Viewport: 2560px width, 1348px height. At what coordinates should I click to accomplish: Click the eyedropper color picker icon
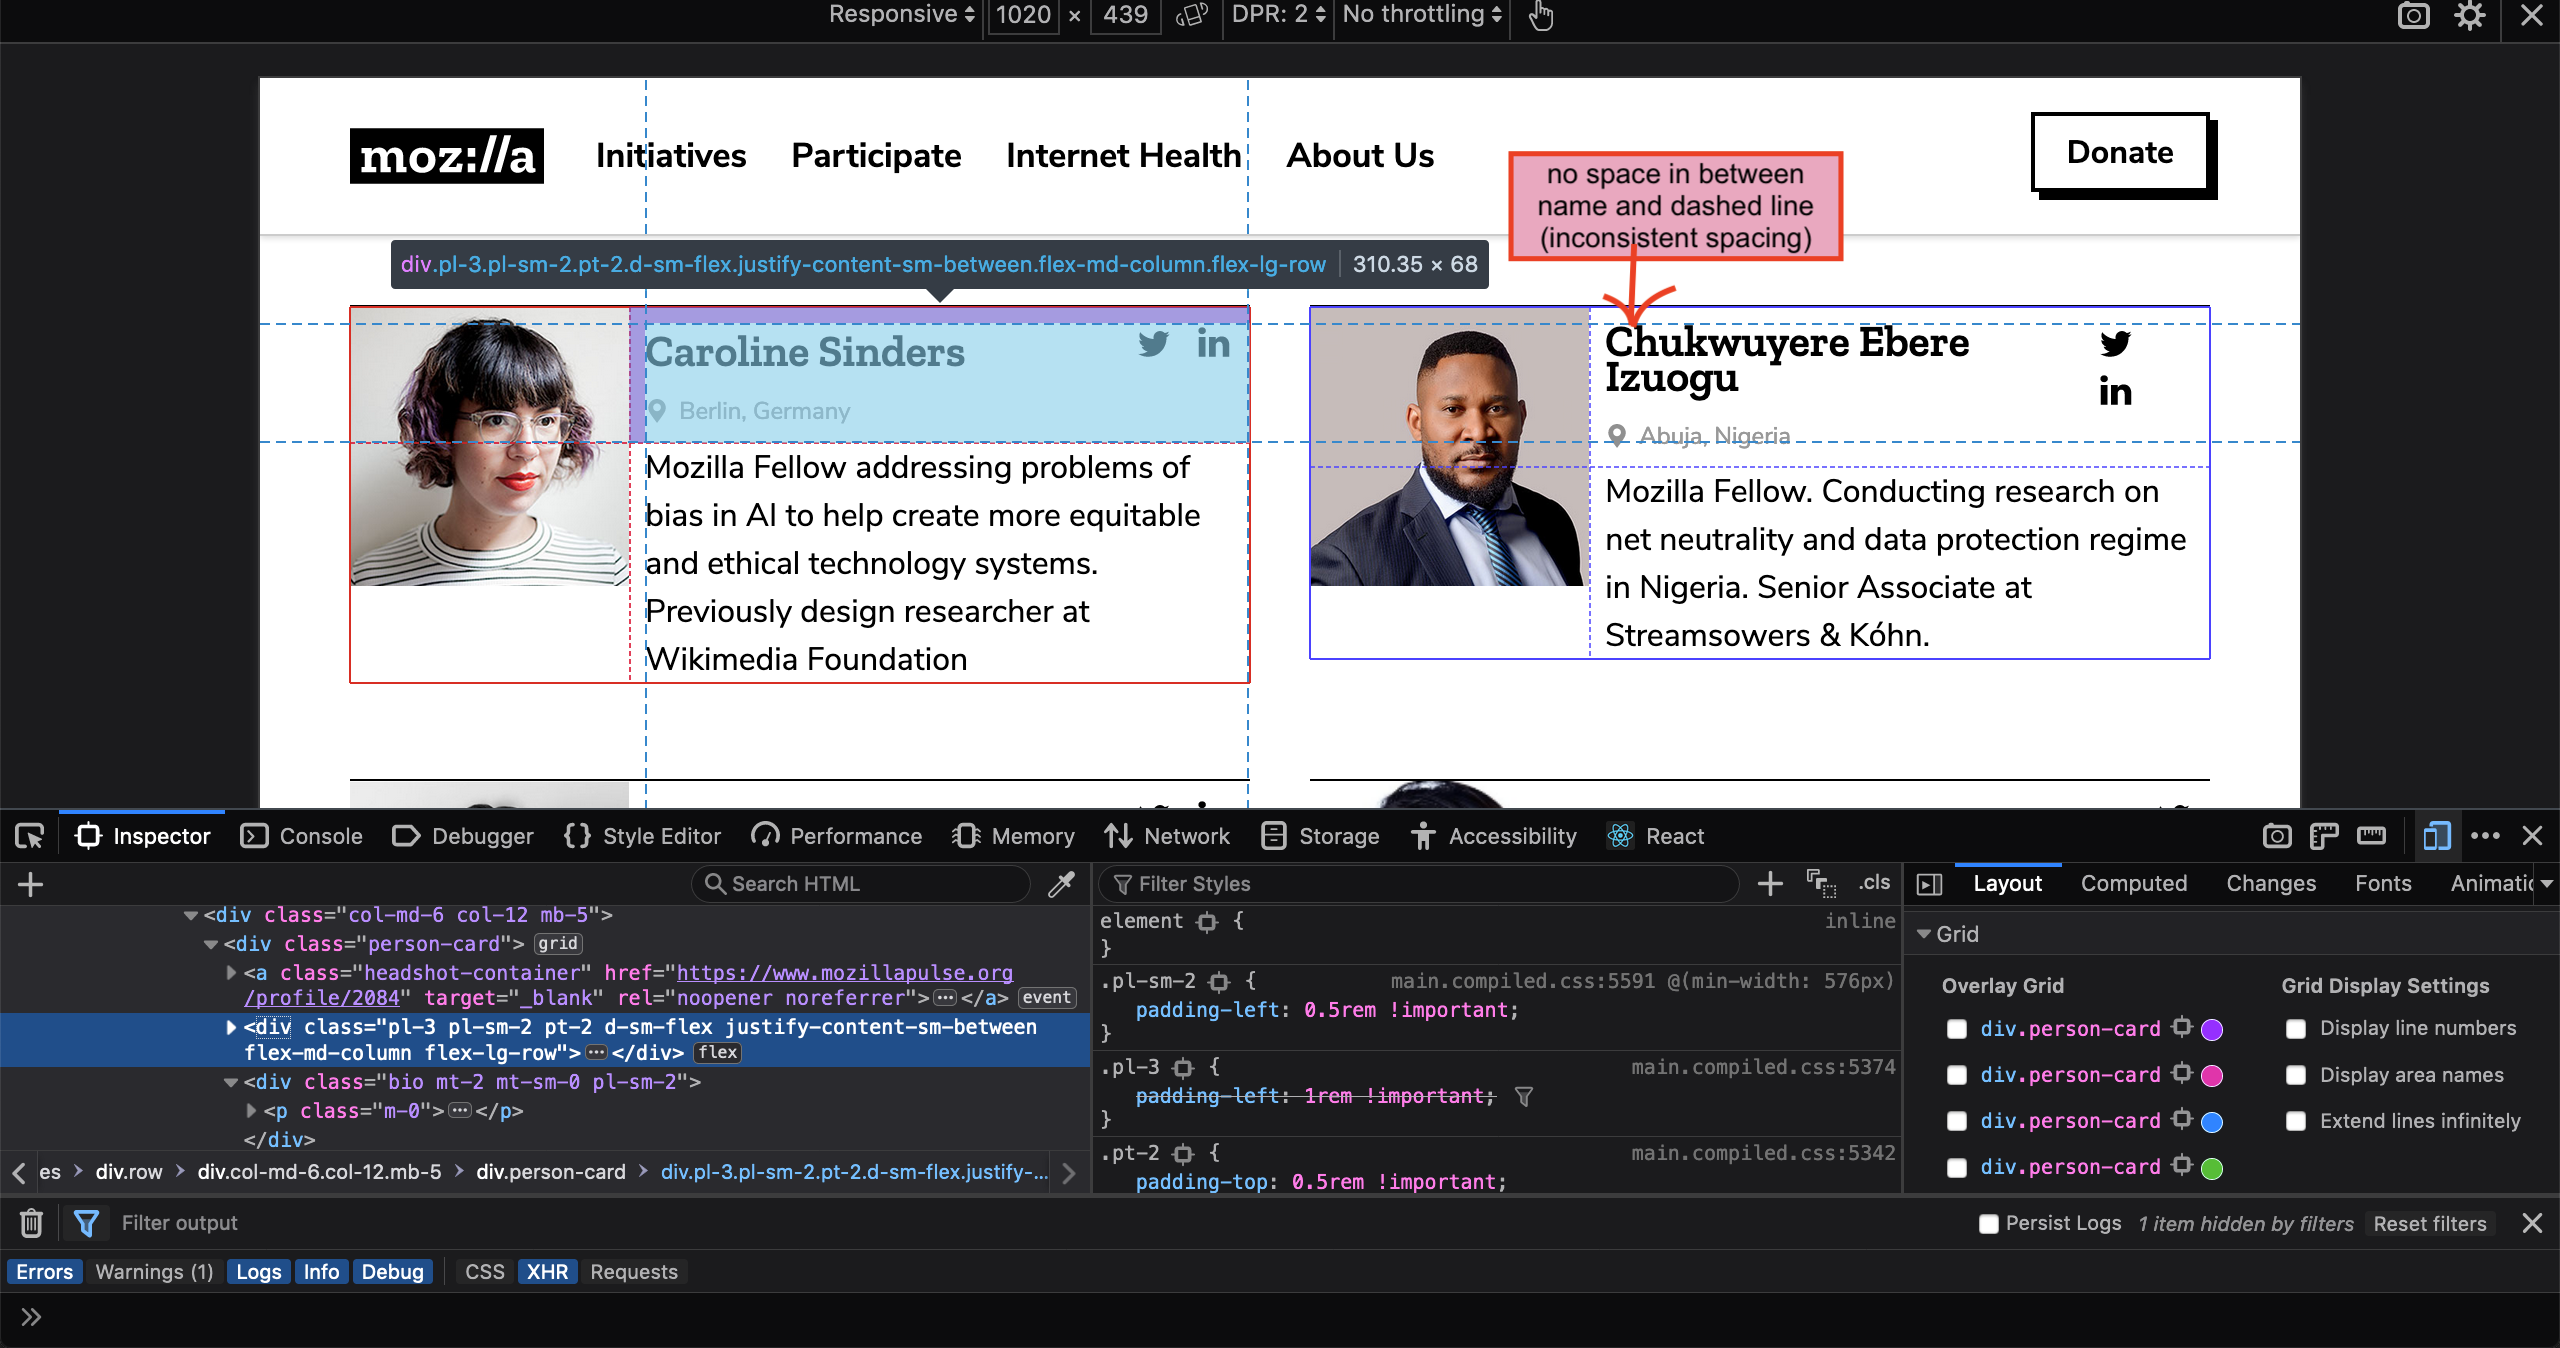(x=1061, y=884)
